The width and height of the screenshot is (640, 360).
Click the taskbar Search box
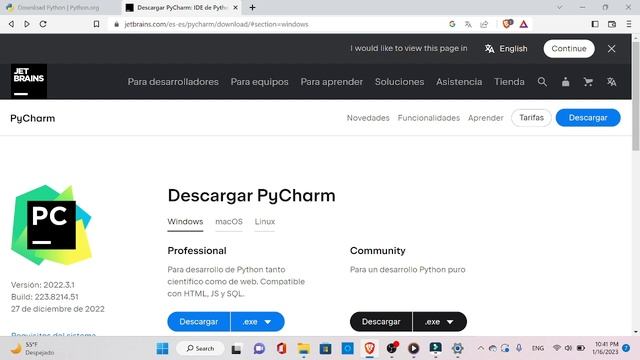pyautogui.click(x=200, y=349)
